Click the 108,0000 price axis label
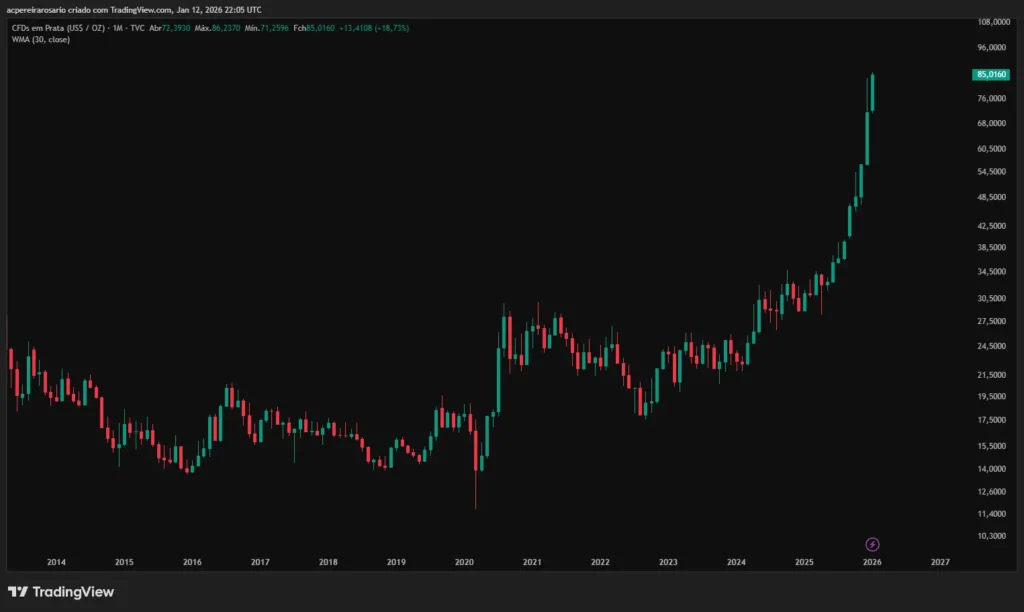This screenshot has width=1024, height=612. point(990,21)
